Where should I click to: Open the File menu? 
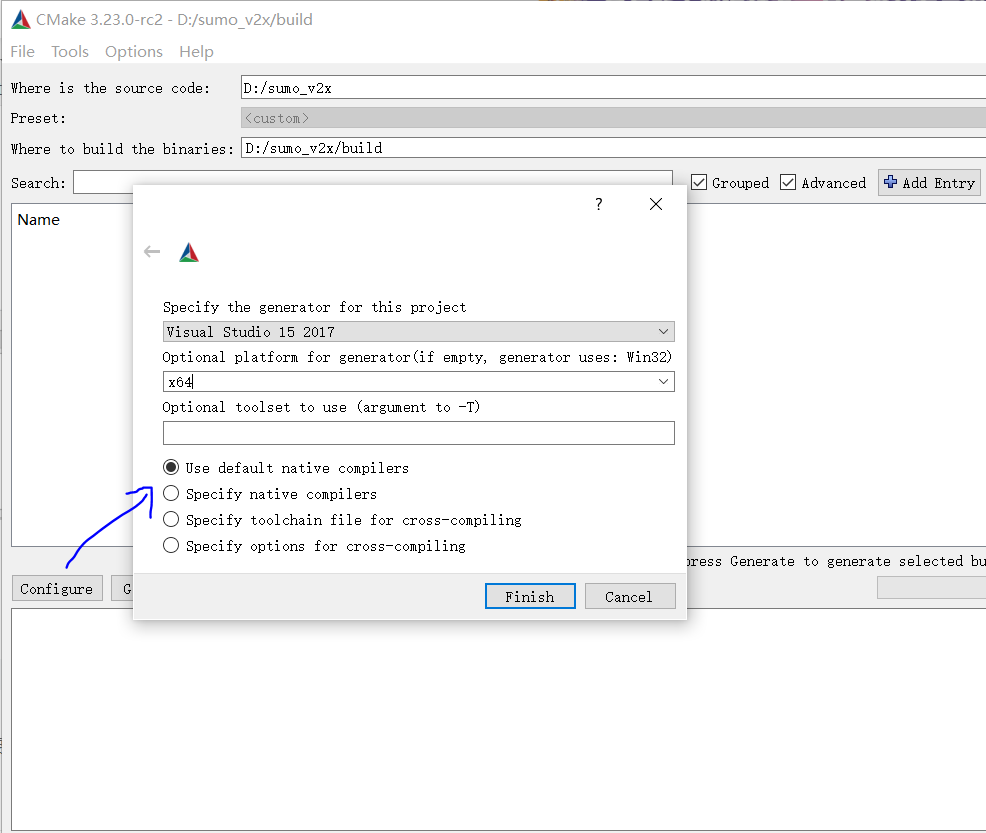[23, 52]
